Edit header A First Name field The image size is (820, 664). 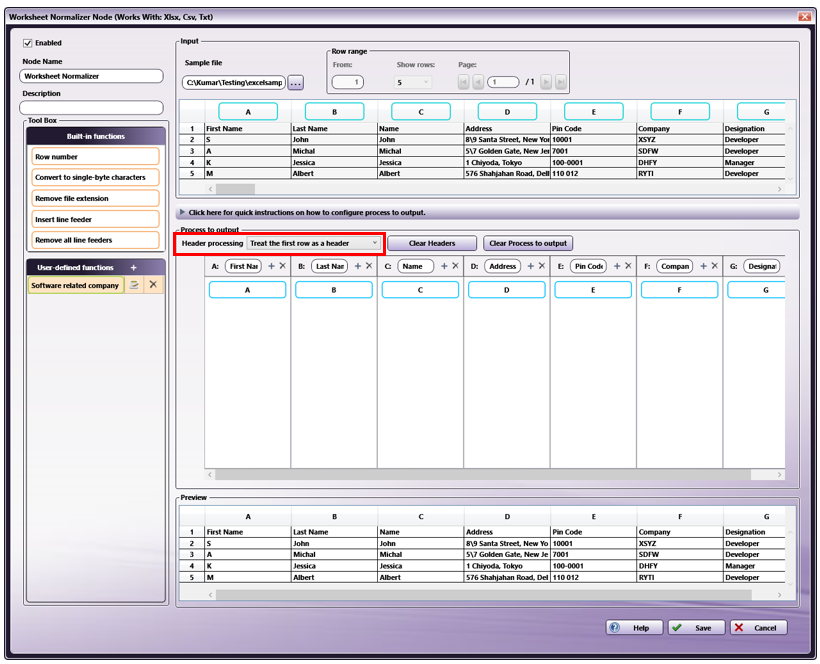(x=244, y=266)
